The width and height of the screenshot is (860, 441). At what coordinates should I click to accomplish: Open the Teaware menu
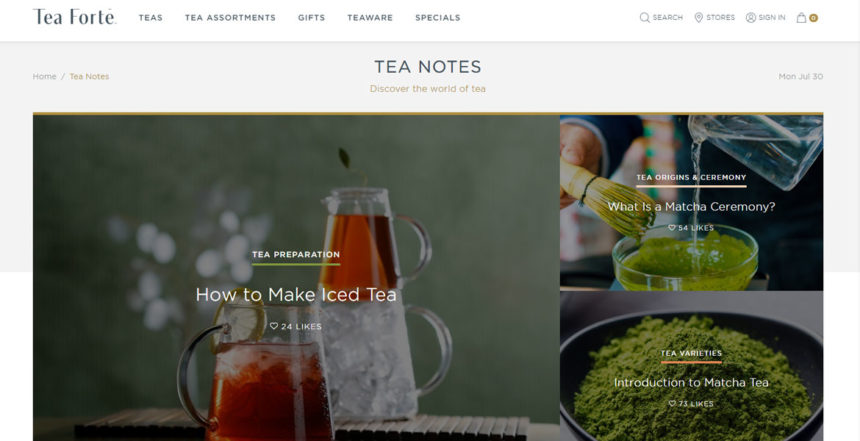[x=370, y=18]
